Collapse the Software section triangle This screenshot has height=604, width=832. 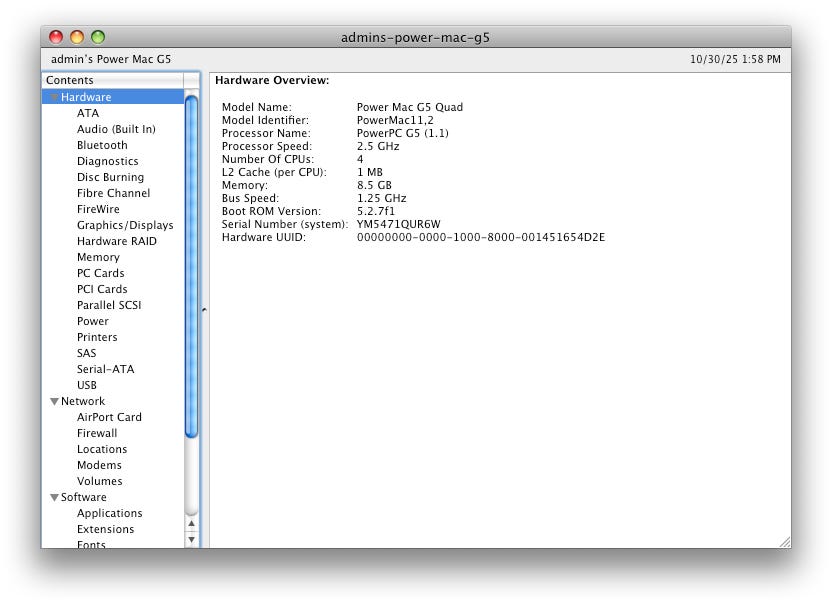54,498
